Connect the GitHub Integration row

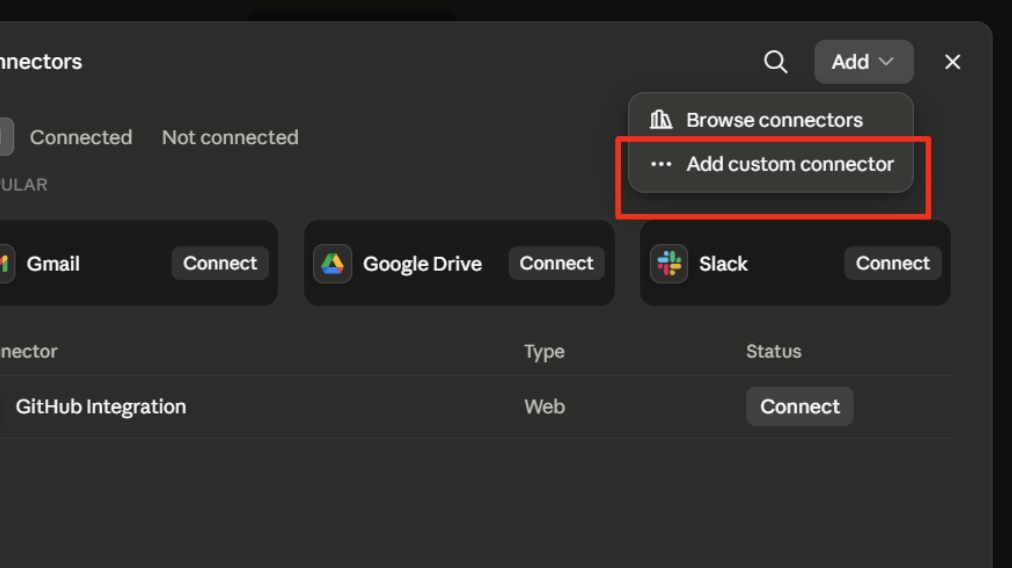click(x=800, y=406)
